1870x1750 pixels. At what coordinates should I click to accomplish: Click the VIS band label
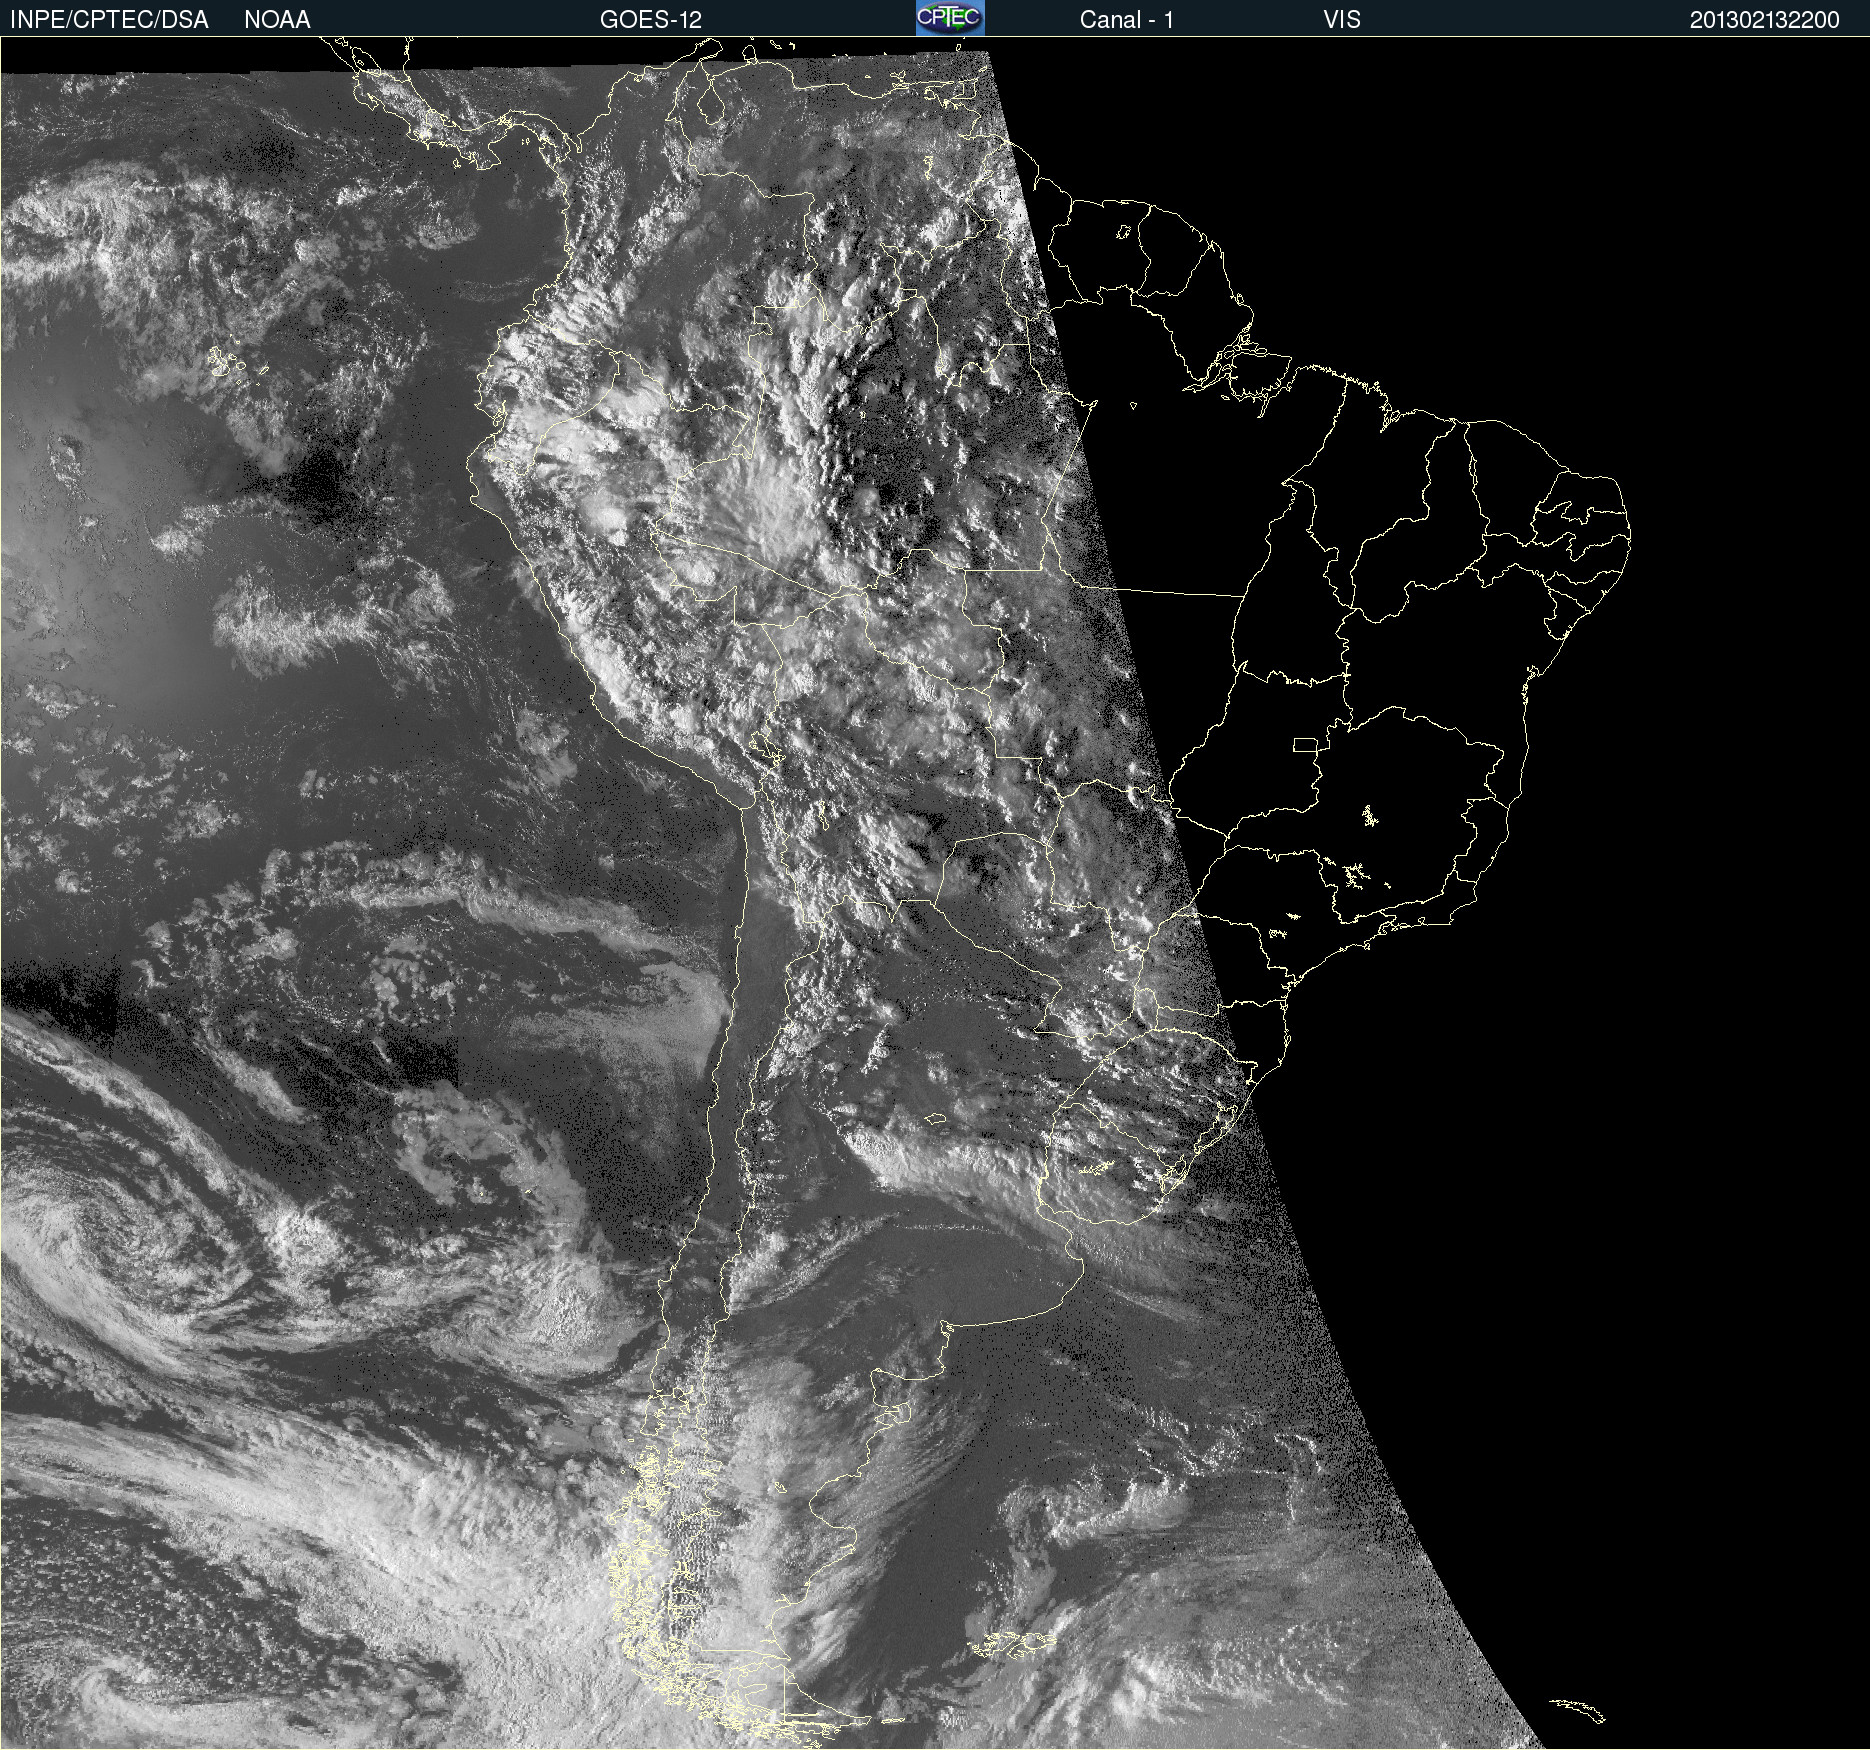1342,20
